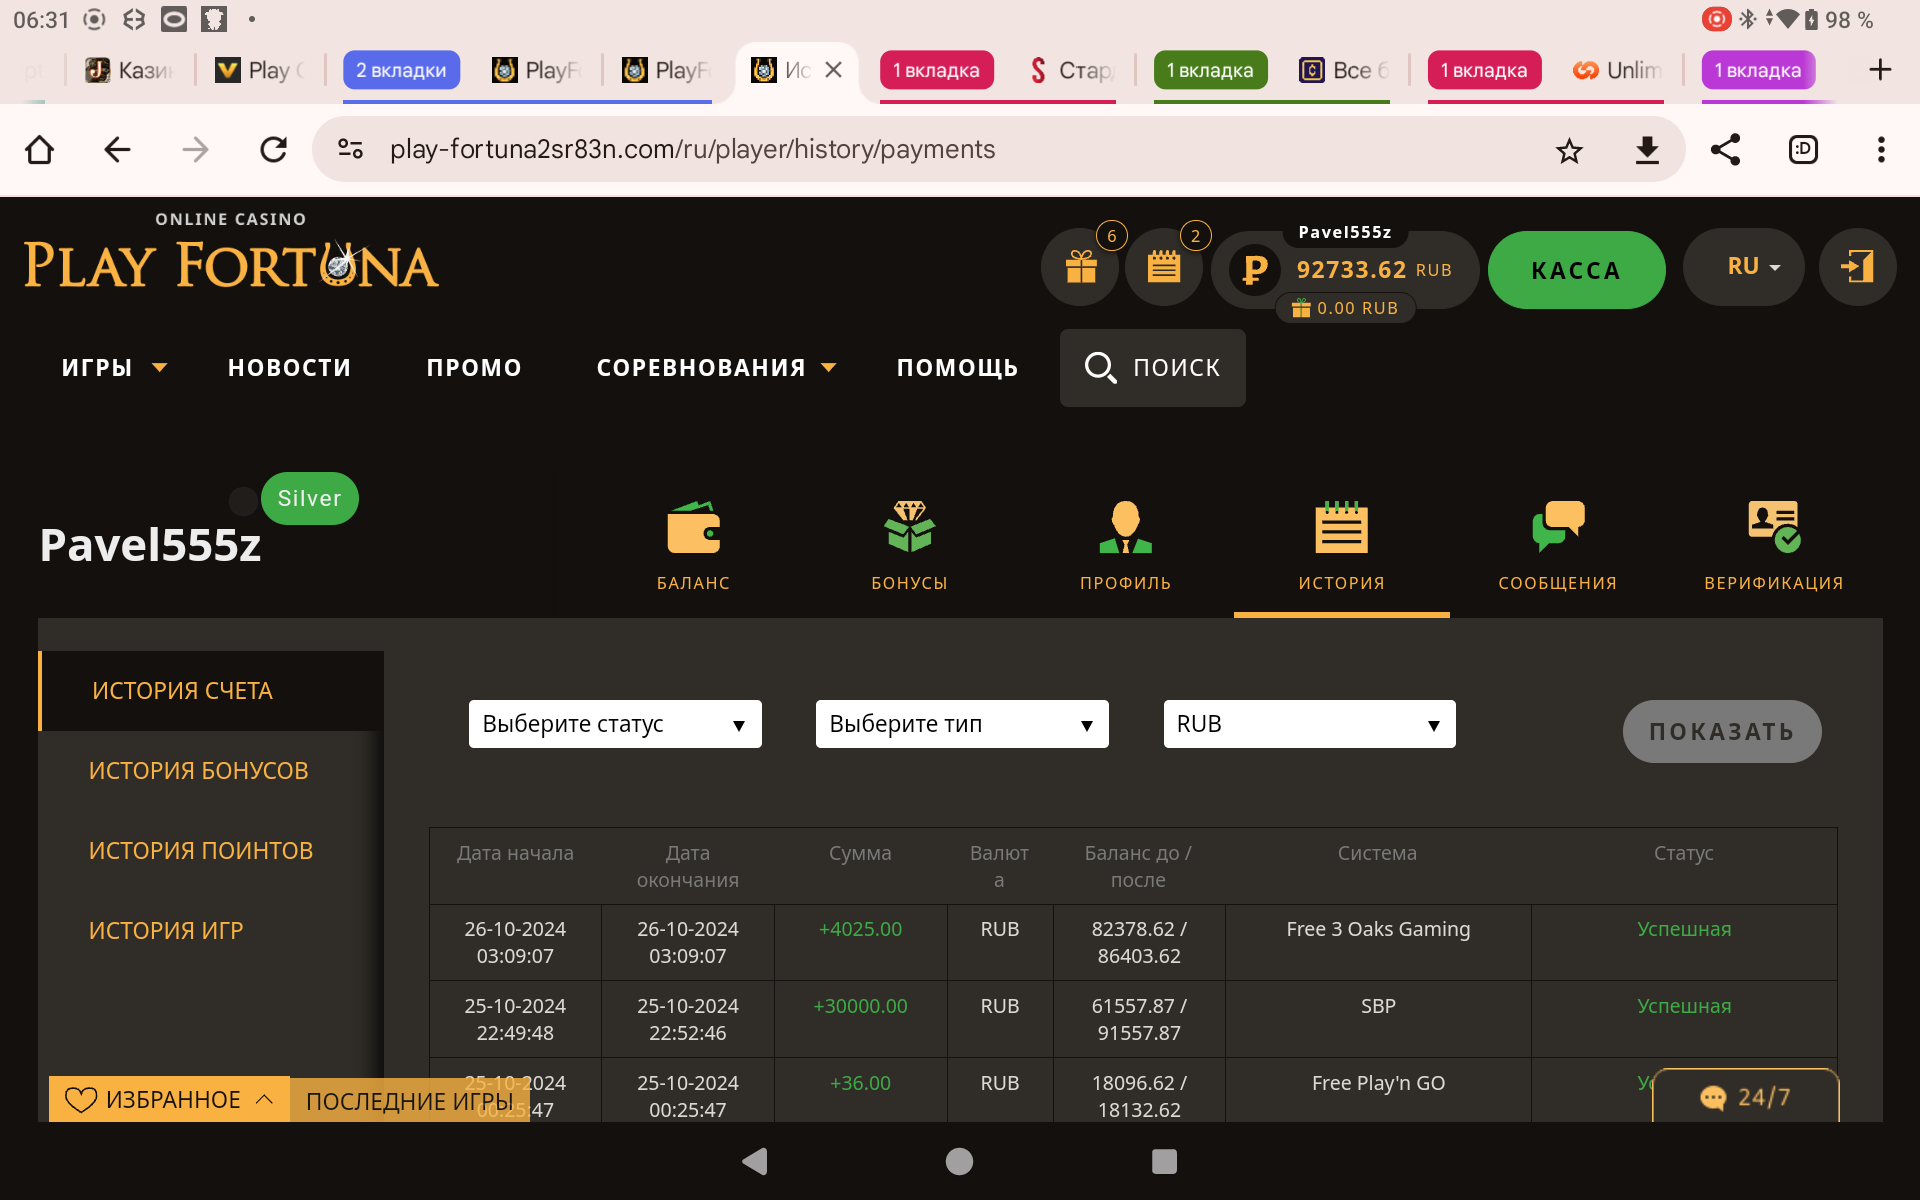Open the Промо menu item
This screenshot has height=1200, width=1920.
474,368
